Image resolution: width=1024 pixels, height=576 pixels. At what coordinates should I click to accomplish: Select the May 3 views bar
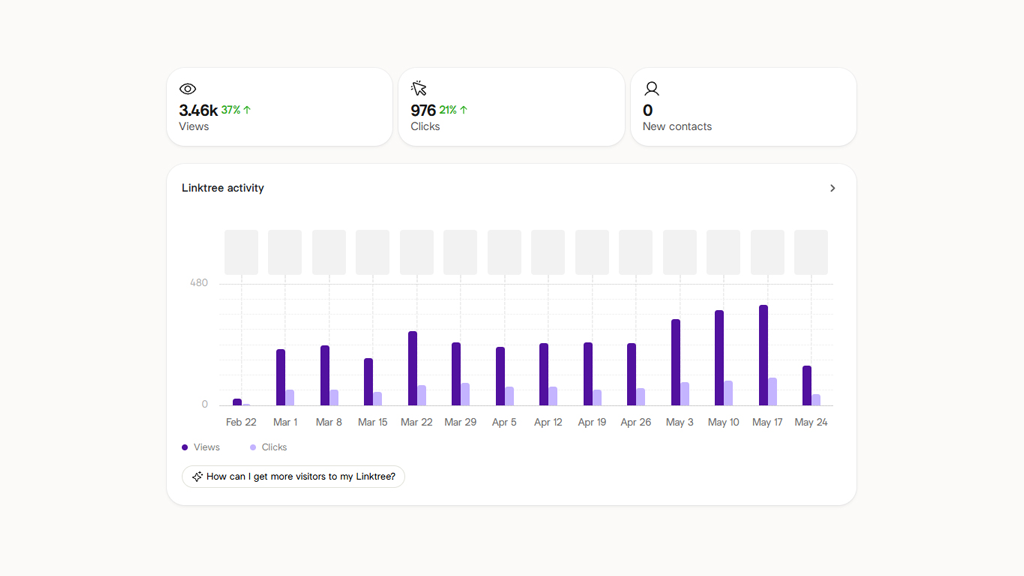[675, 362]
